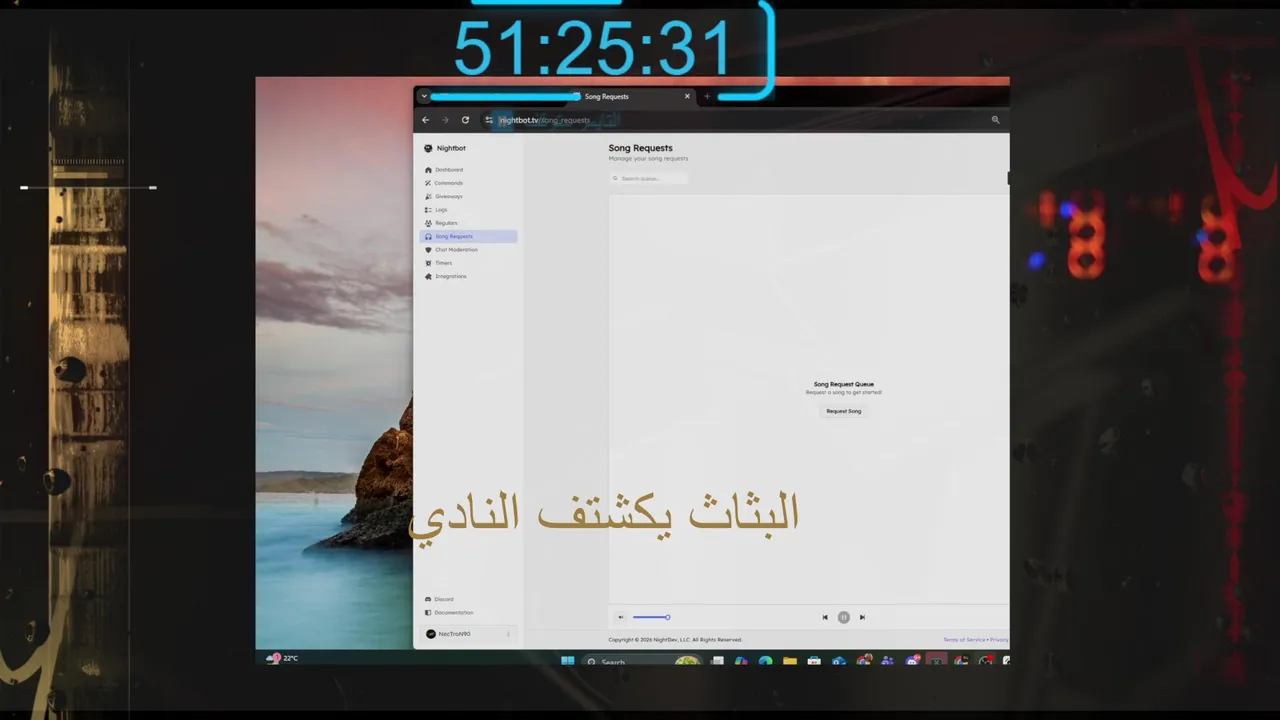Click the Request Song button
The width and height of the screenshot is (1280, 720).
click(844, 411)
